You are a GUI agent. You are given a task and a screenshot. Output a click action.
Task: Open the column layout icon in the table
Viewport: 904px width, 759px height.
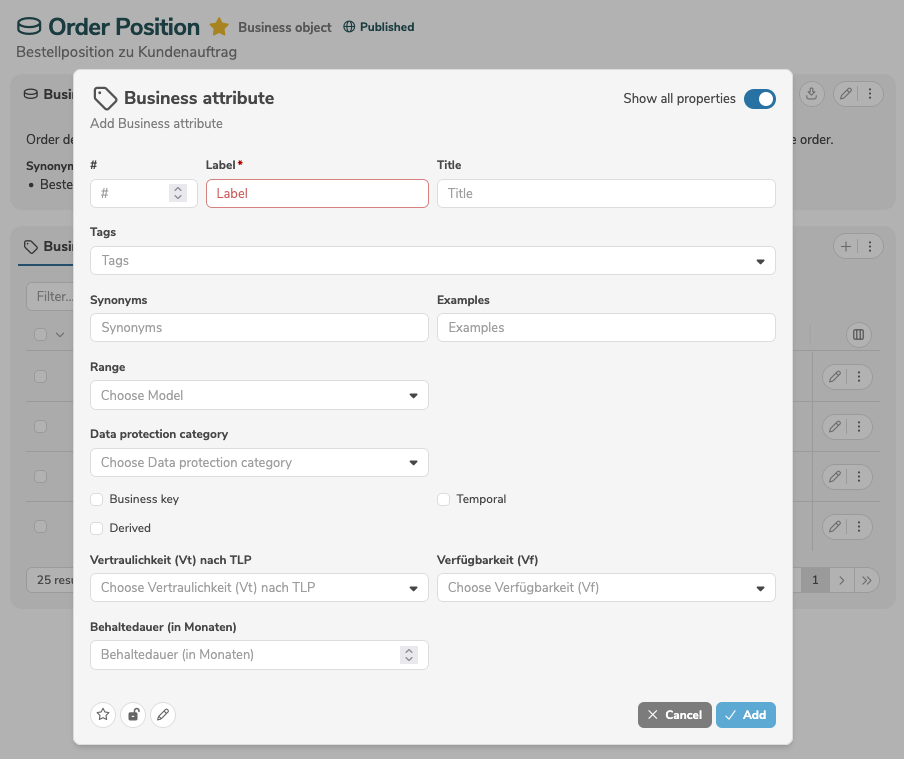pyautogui.click(x=858, y=335)
